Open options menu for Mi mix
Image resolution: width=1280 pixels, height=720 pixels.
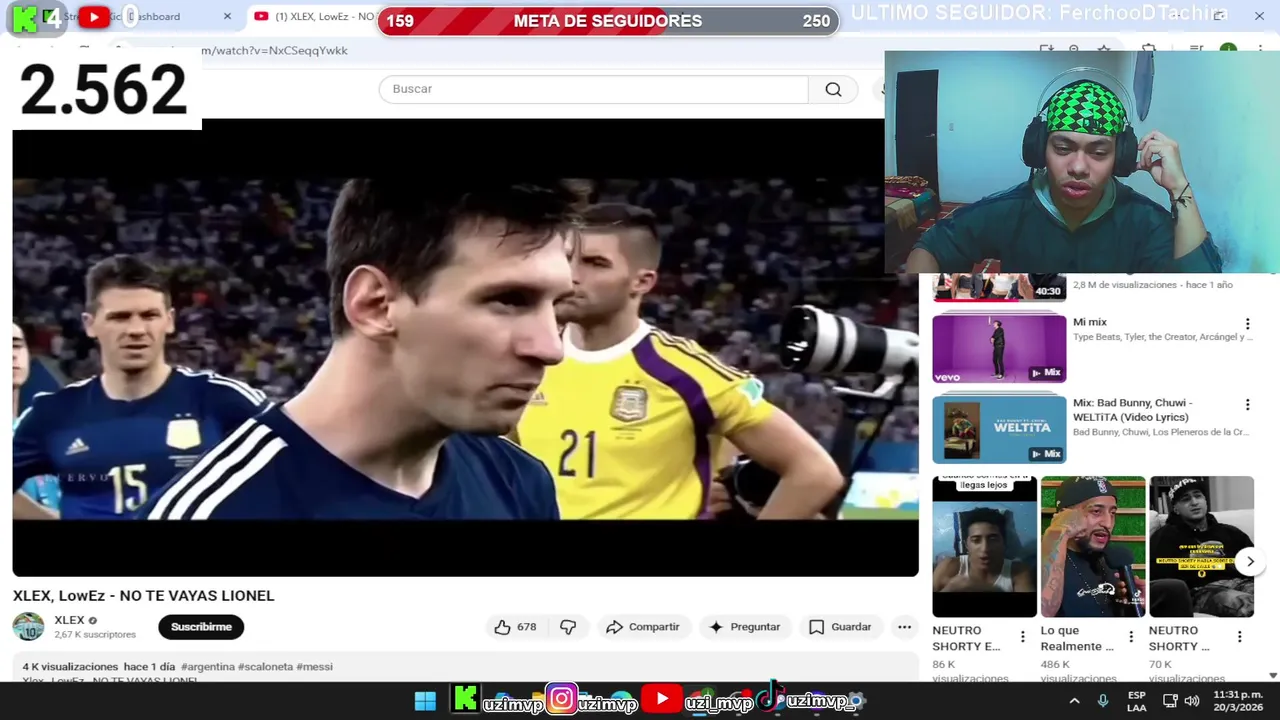[x=1247, y=324]
